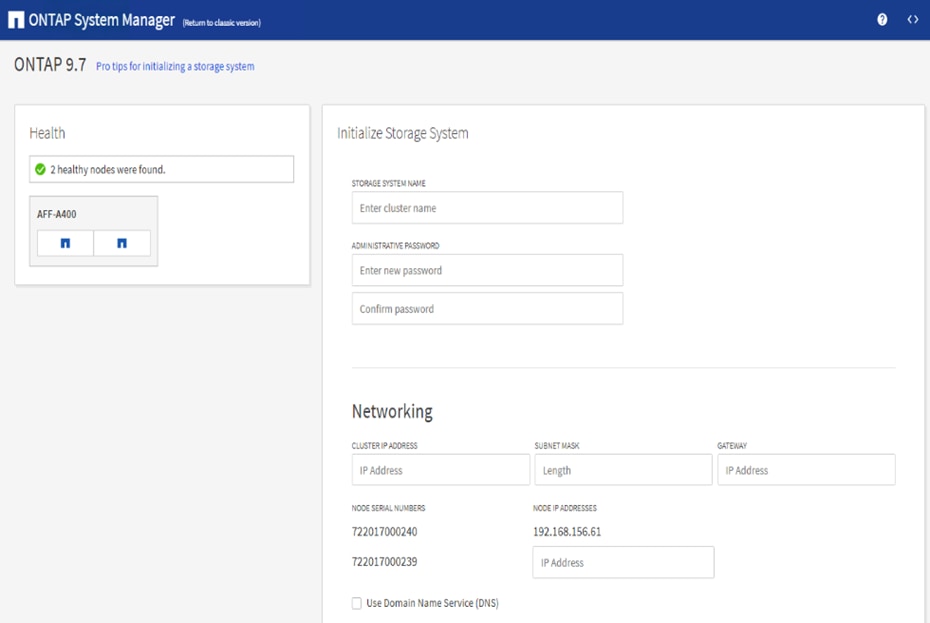Click the AFF-A400 model label
Screen dimensions: 930x623
pyautogui.click(x=56, y=214)
